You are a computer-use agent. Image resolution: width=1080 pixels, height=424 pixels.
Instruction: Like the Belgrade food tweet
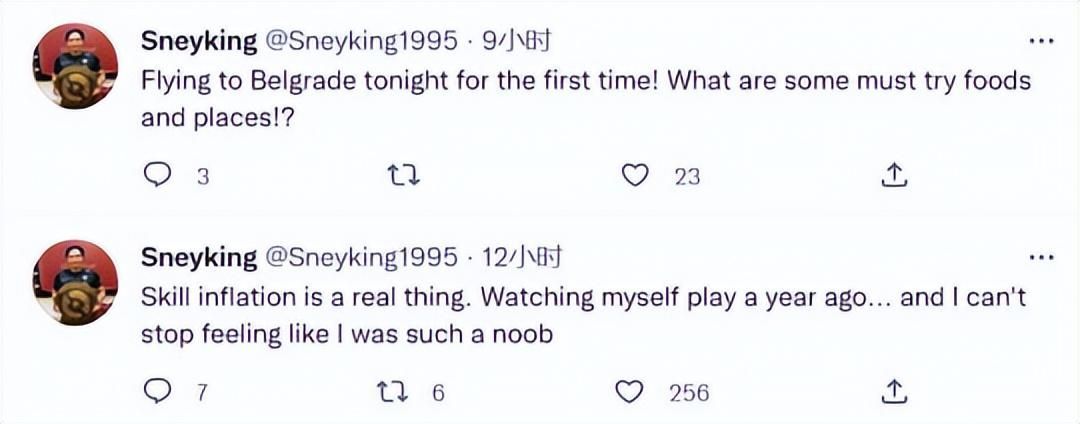tap(633, 177)
